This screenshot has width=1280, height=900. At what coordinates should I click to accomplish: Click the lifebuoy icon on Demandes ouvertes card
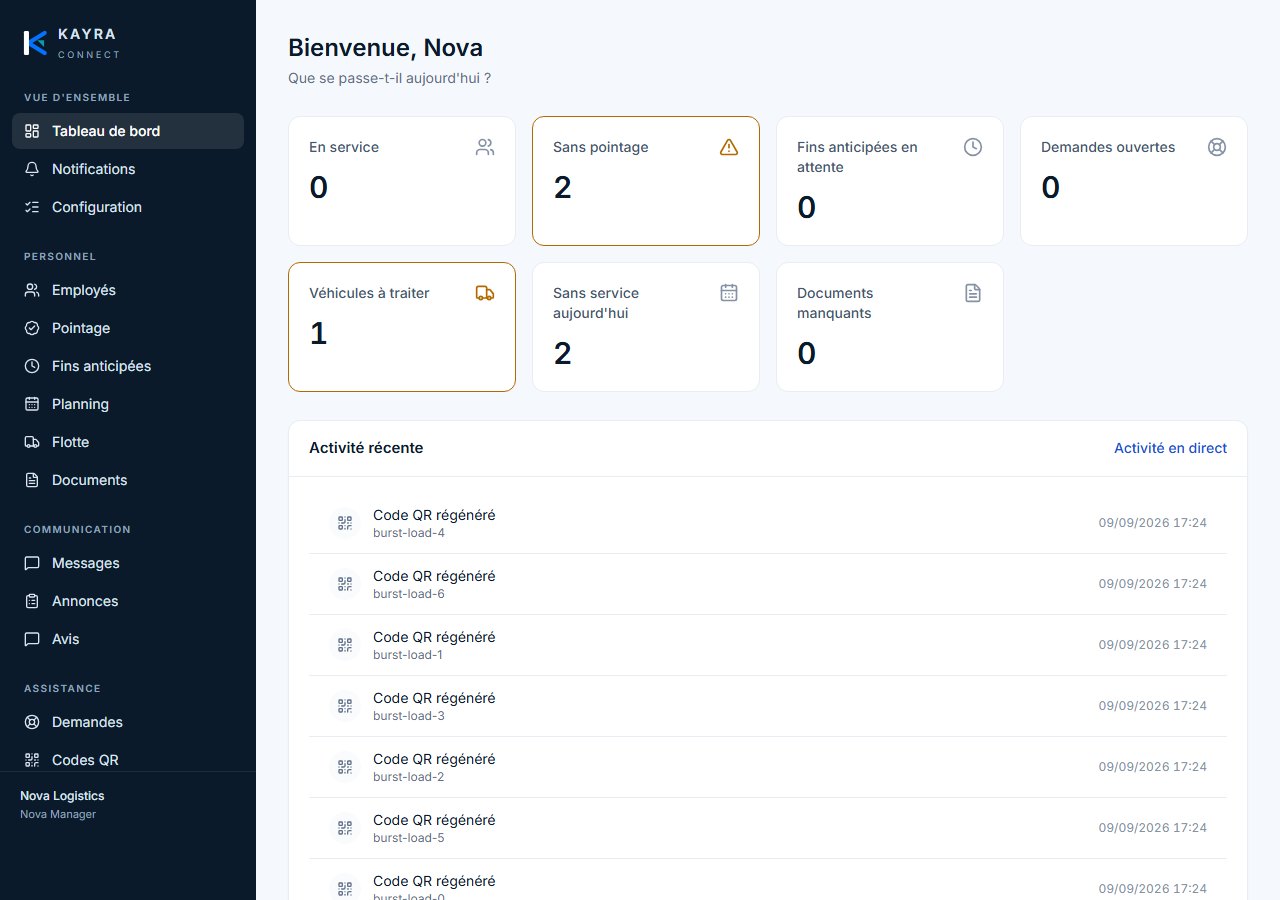[1217, 147]
